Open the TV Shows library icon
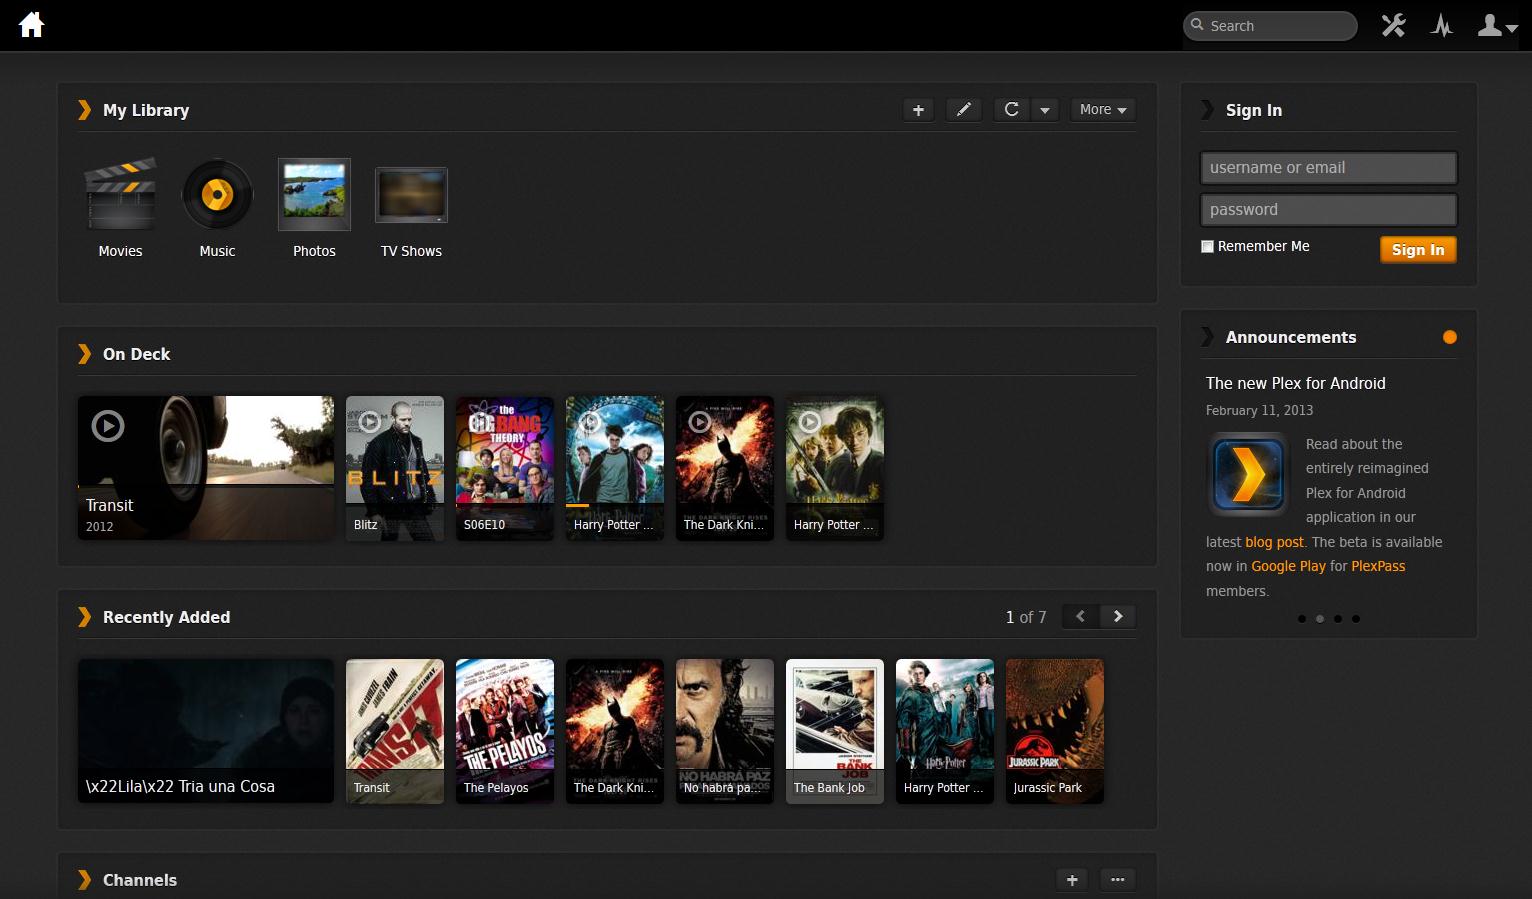Image resolution: width=1532 pixels, height=899 pixels. (411, 195)
